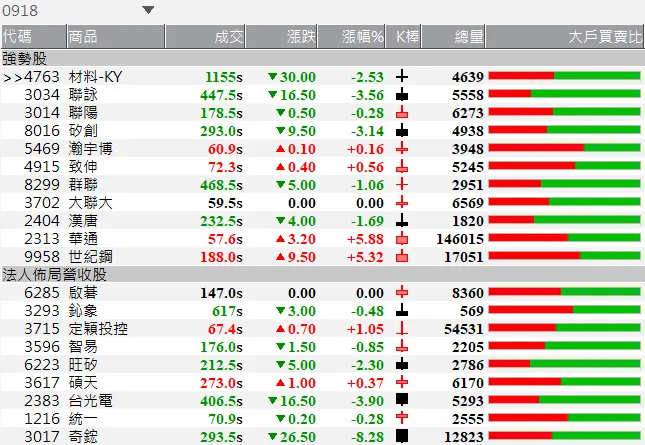The width and height of the screenshot is (645, 445).
Task: Click K-bar candle icon for 碩天
Action: coord(402,383)
